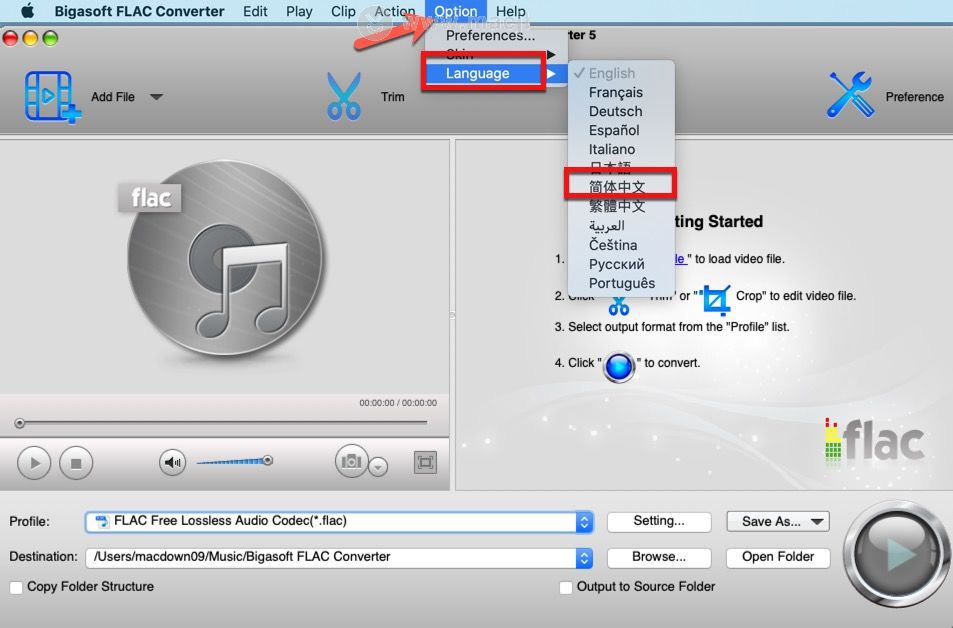Choose Português language
This screenshot has height=628, width=953.
[621, 283]
